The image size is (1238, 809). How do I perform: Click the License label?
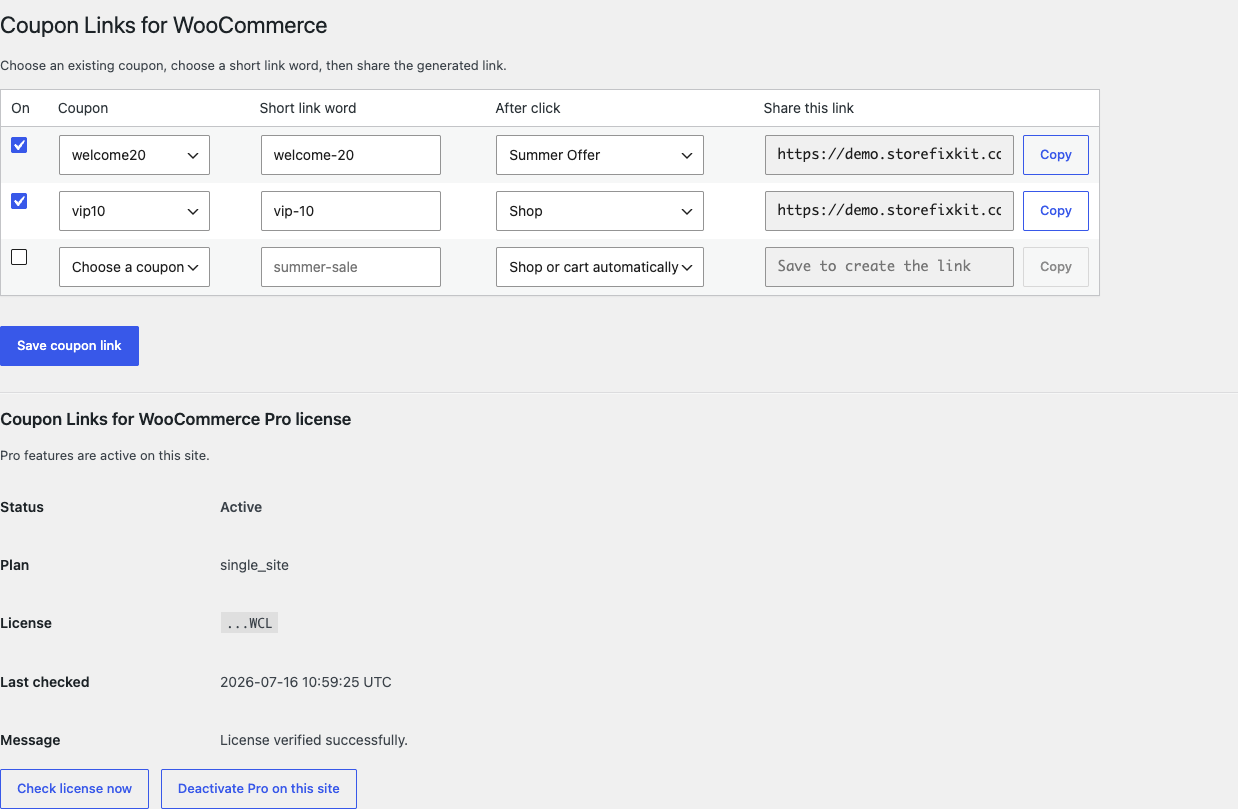point(26,623)
